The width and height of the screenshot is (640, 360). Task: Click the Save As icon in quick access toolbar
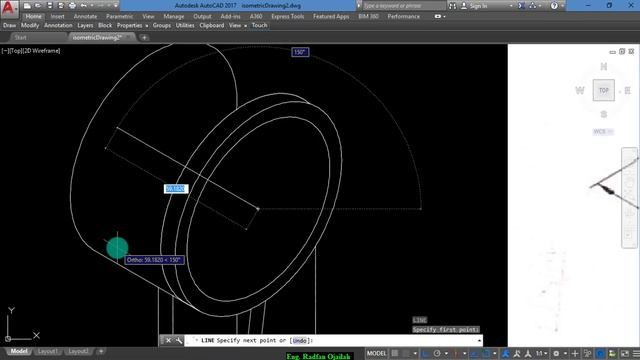[x=61, y=6]
